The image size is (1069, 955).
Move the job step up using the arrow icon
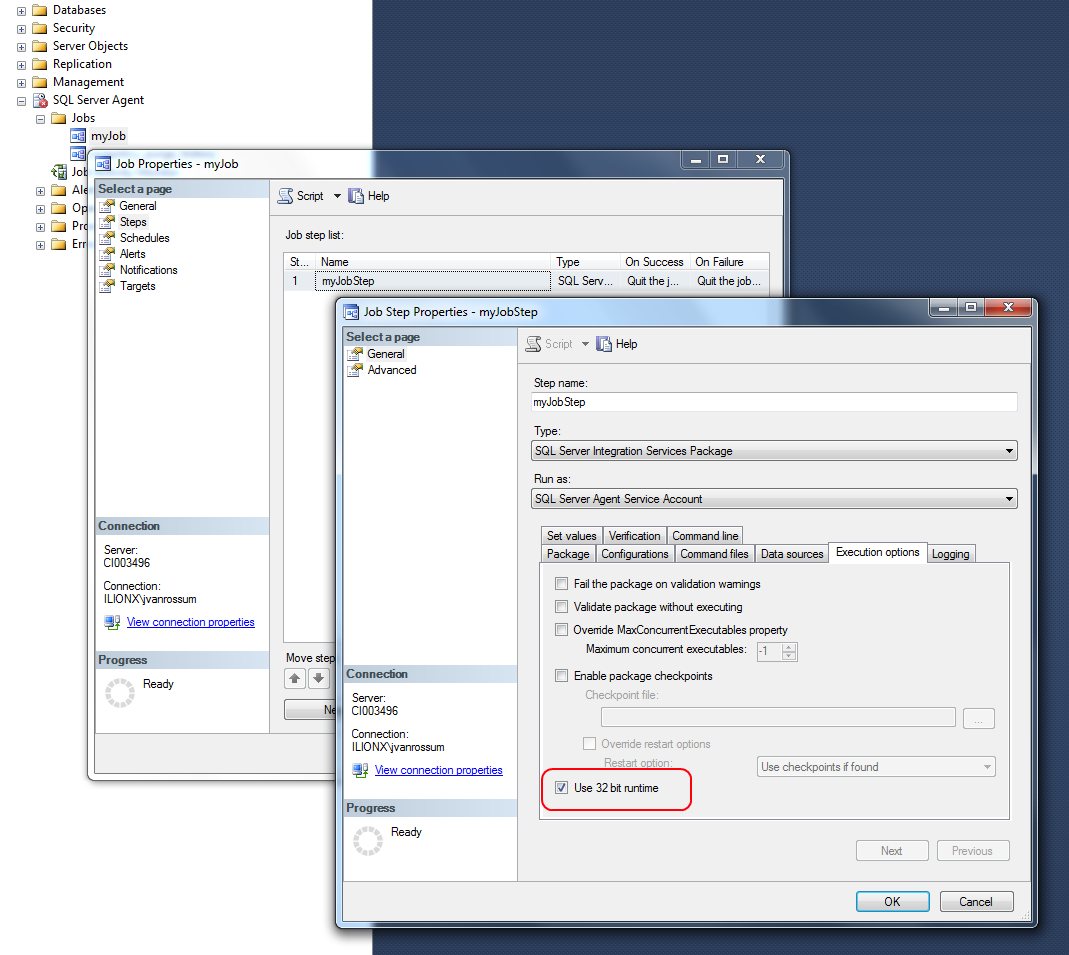click(x=294, y=678)
